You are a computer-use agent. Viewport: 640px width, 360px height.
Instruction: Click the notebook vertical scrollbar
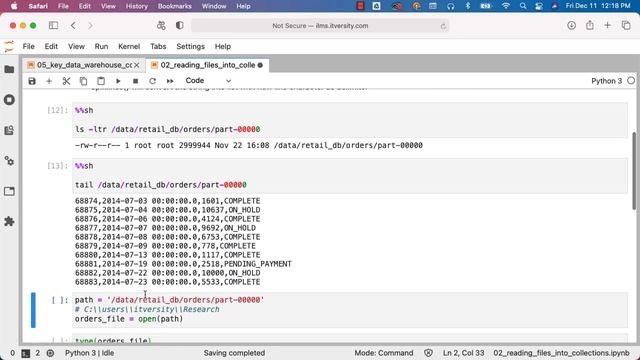coord(634,171)
